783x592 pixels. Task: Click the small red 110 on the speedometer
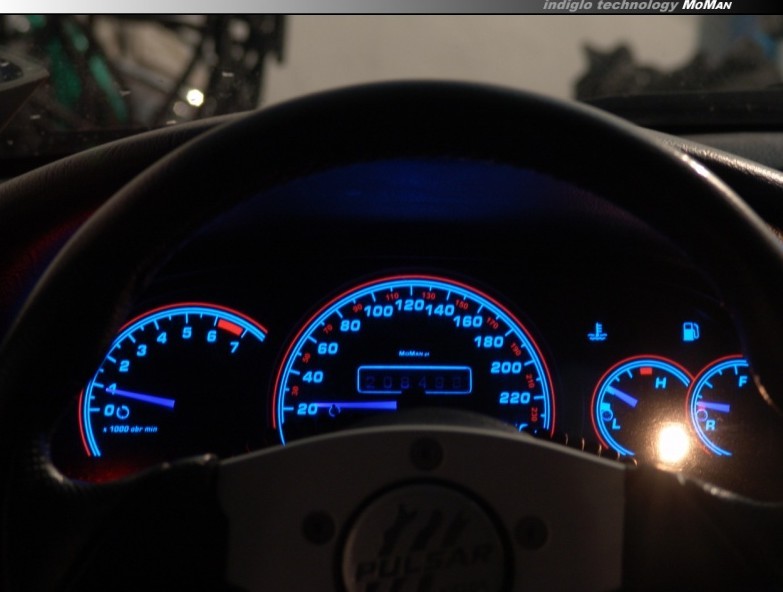(x=392, y=297)
